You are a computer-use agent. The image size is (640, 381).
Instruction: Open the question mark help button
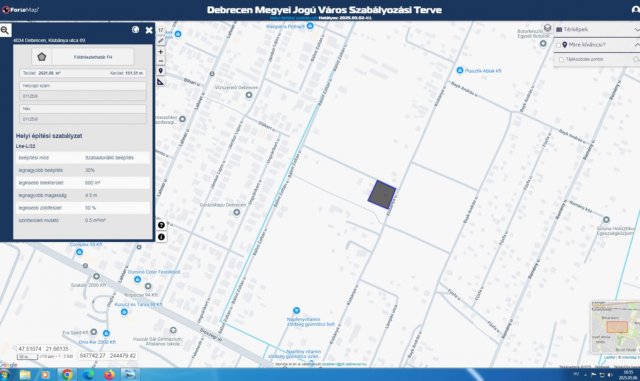point(161,225)
